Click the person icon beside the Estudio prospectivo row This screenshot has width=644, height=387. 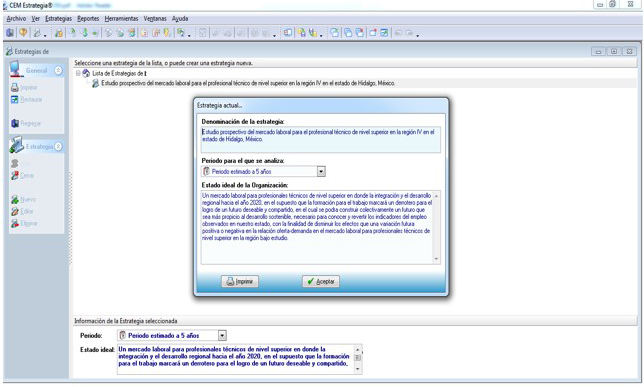(95, 83)
